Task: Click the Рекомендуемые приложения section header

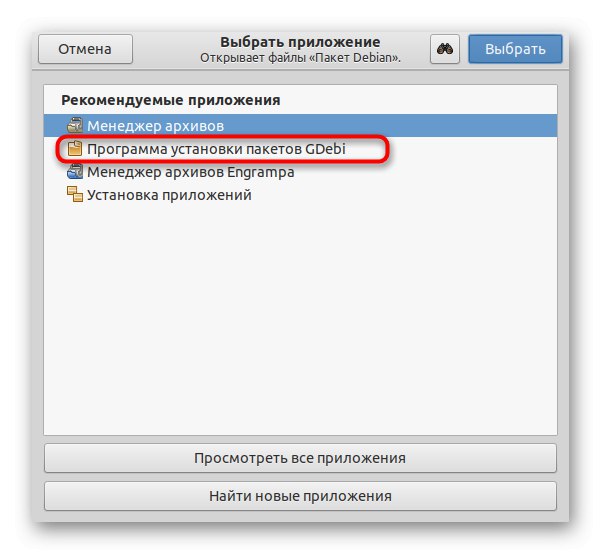Action: tap(171, 100)
